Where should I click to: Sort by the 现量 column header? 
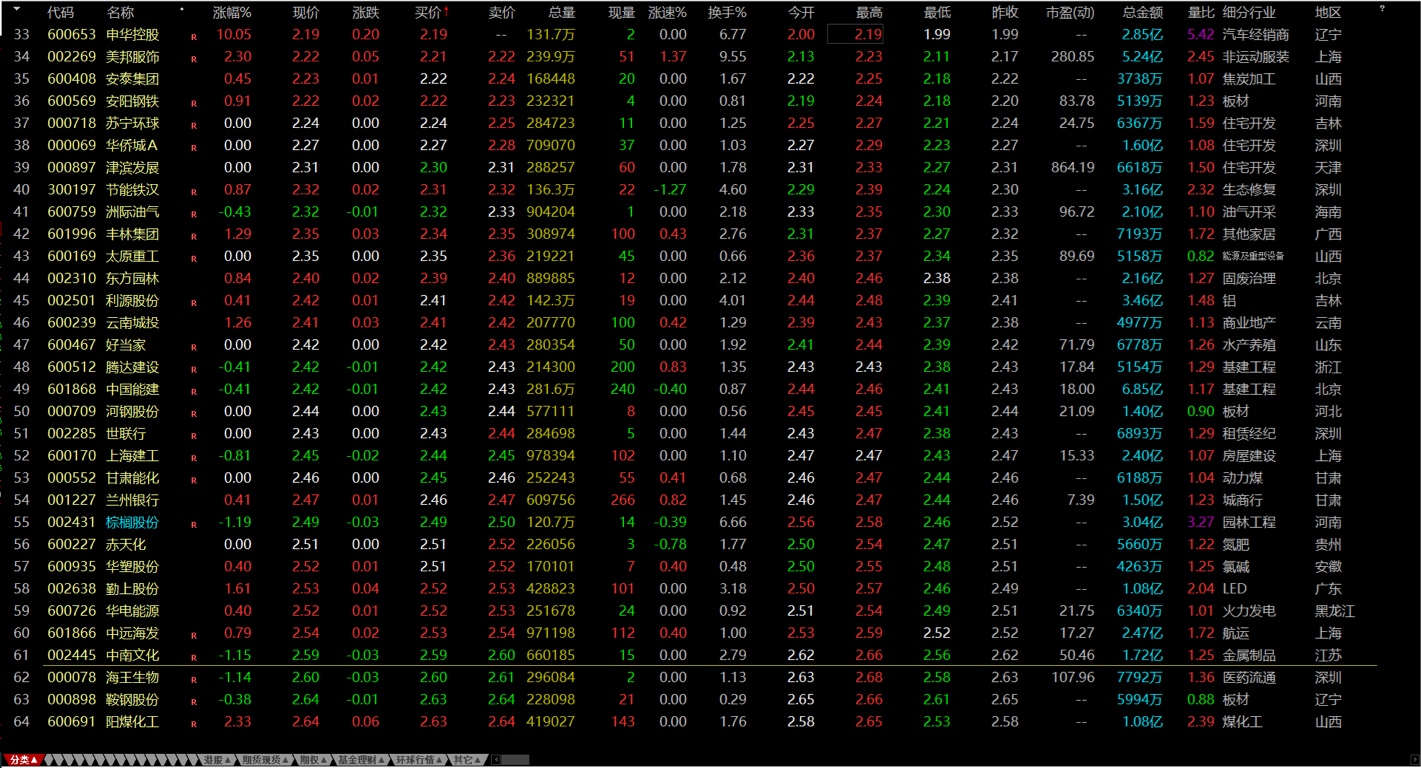coord(622,13)
